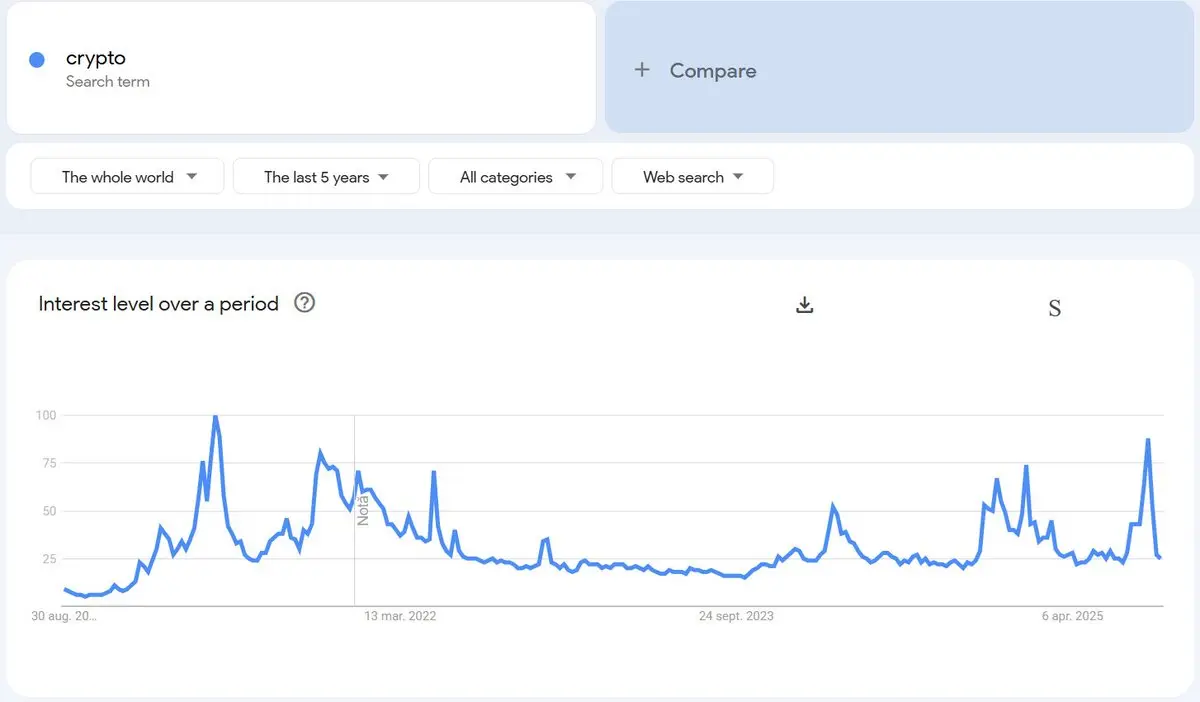The image size is (1200, 702).
Task: Edit the crypto search term field
Action: pyautogui.click(x=301, y=68)
